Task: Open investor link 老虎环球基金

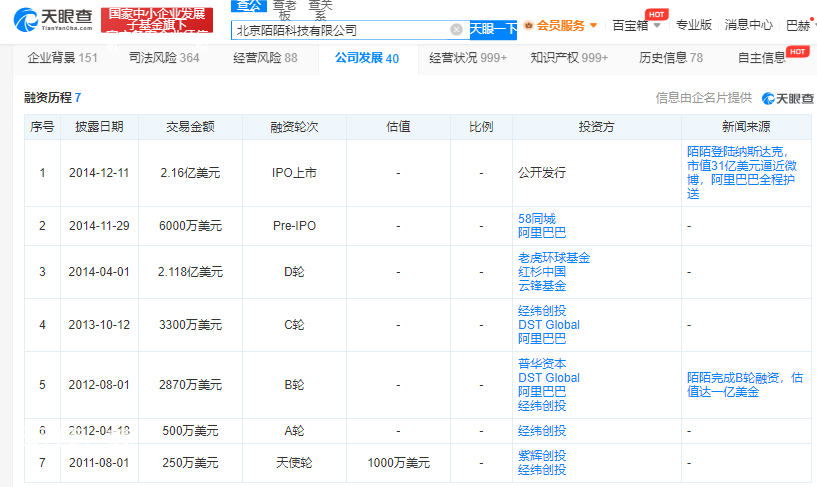Action: pos(554,258)
